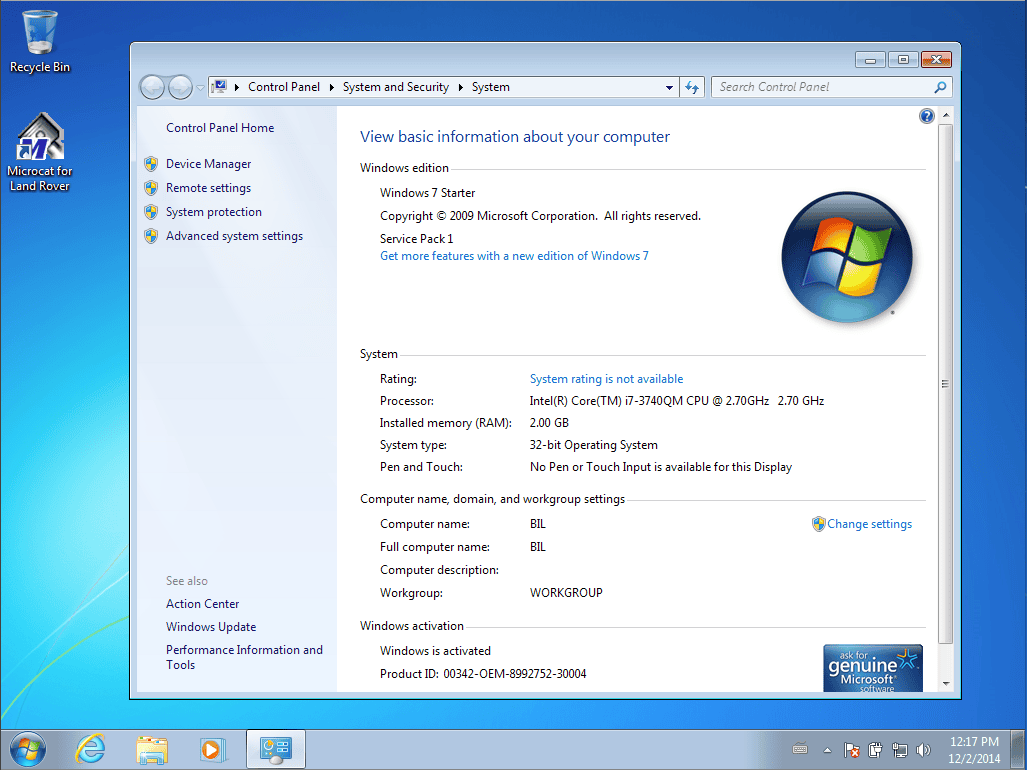Click the volume speaker tray icon

(x=924, y=750)
